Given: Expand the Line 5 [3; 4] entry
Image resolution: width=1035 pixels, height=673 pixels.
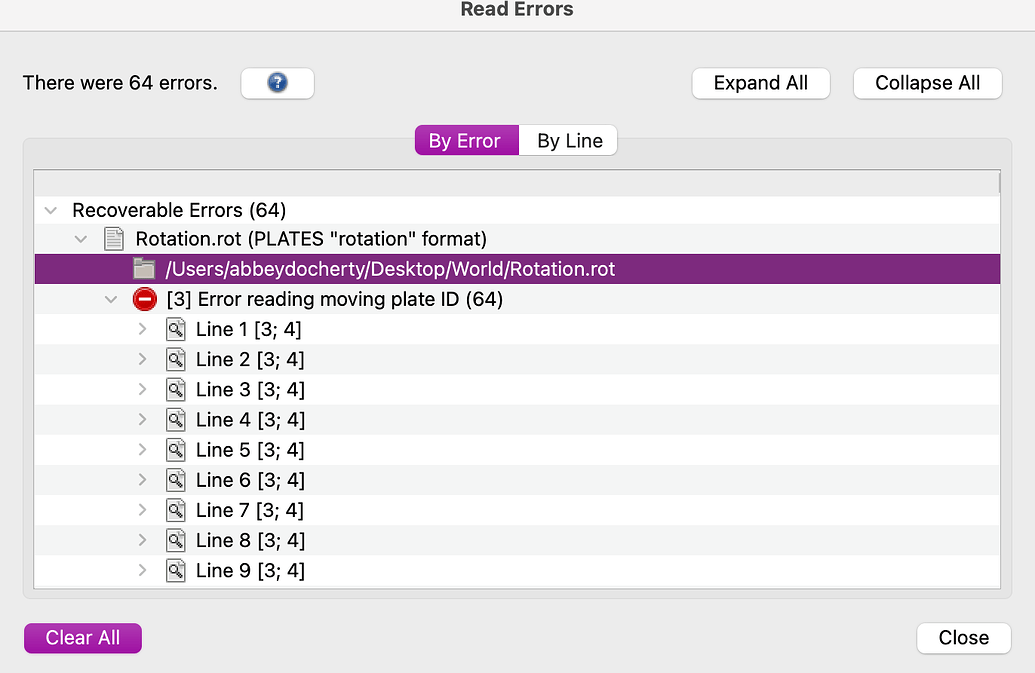Looking at the screenshot, I should 142,449.
